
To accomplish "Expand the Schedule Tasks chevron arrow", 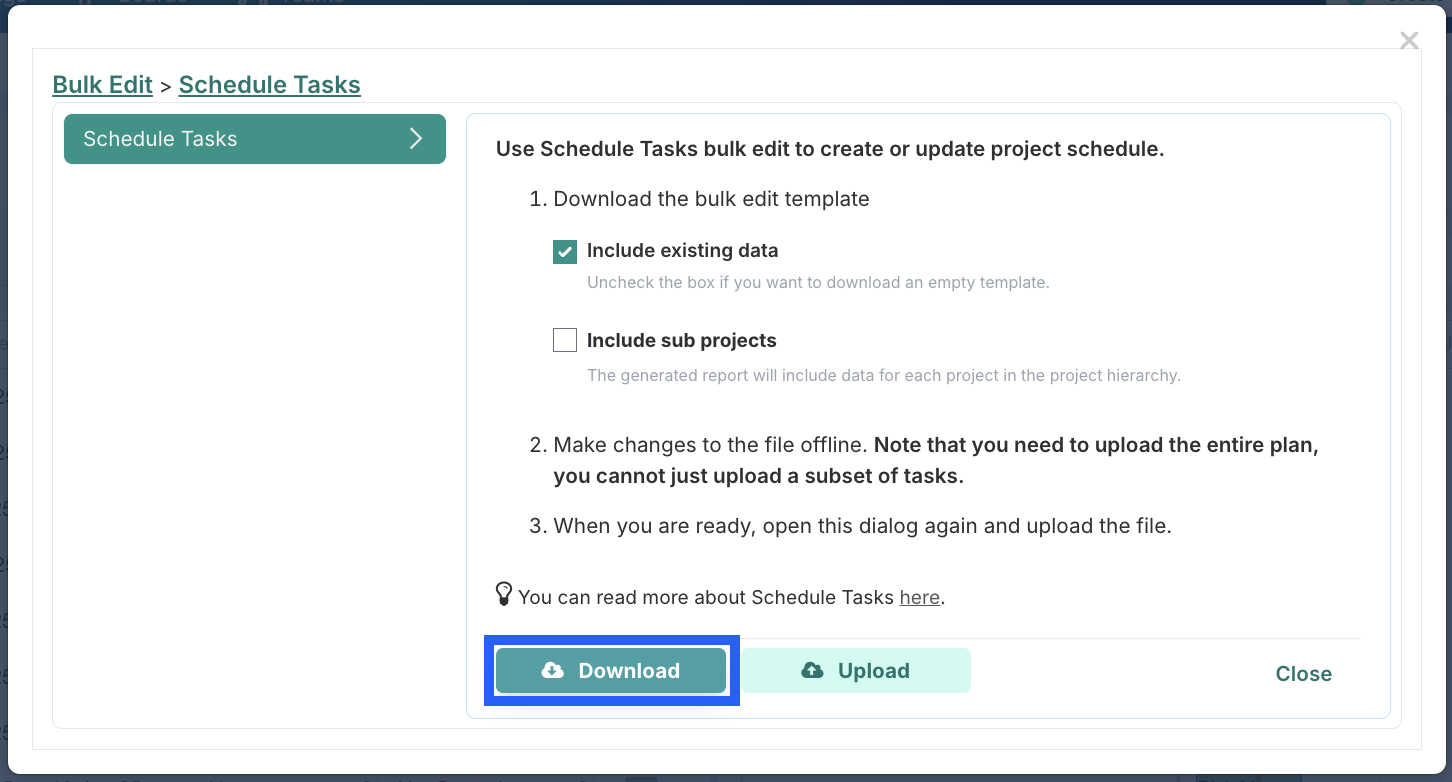I will click(417, 139).
